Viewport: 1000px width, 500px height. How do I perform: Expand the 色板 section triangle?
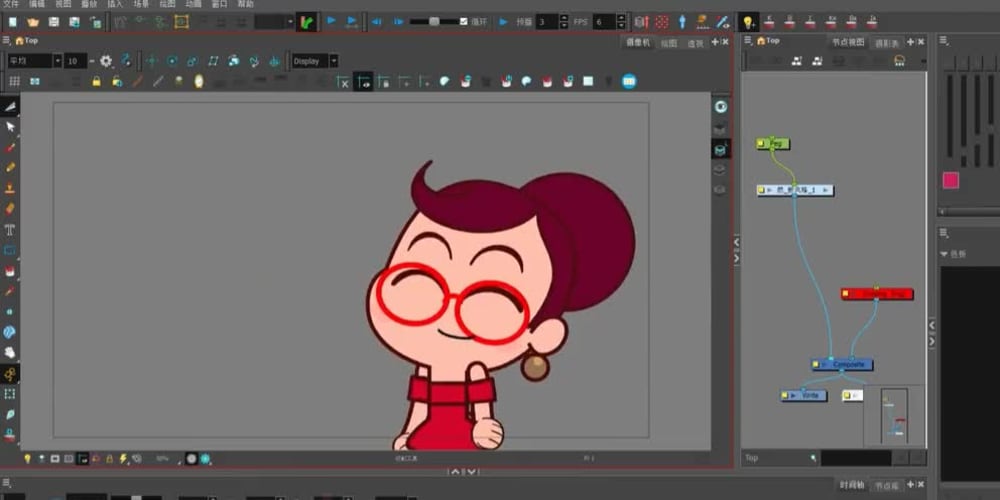click(x=944, y=254)
